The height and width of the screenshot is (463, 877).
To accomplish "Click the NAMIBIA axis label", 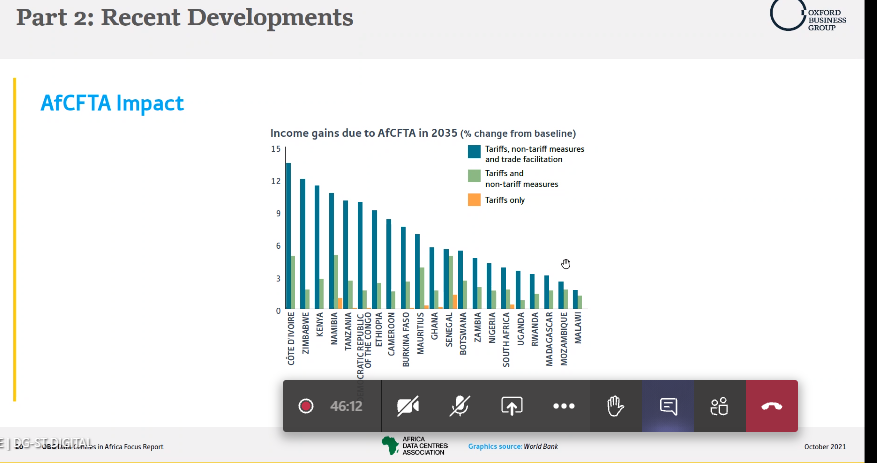I will (x=334, y=328).
